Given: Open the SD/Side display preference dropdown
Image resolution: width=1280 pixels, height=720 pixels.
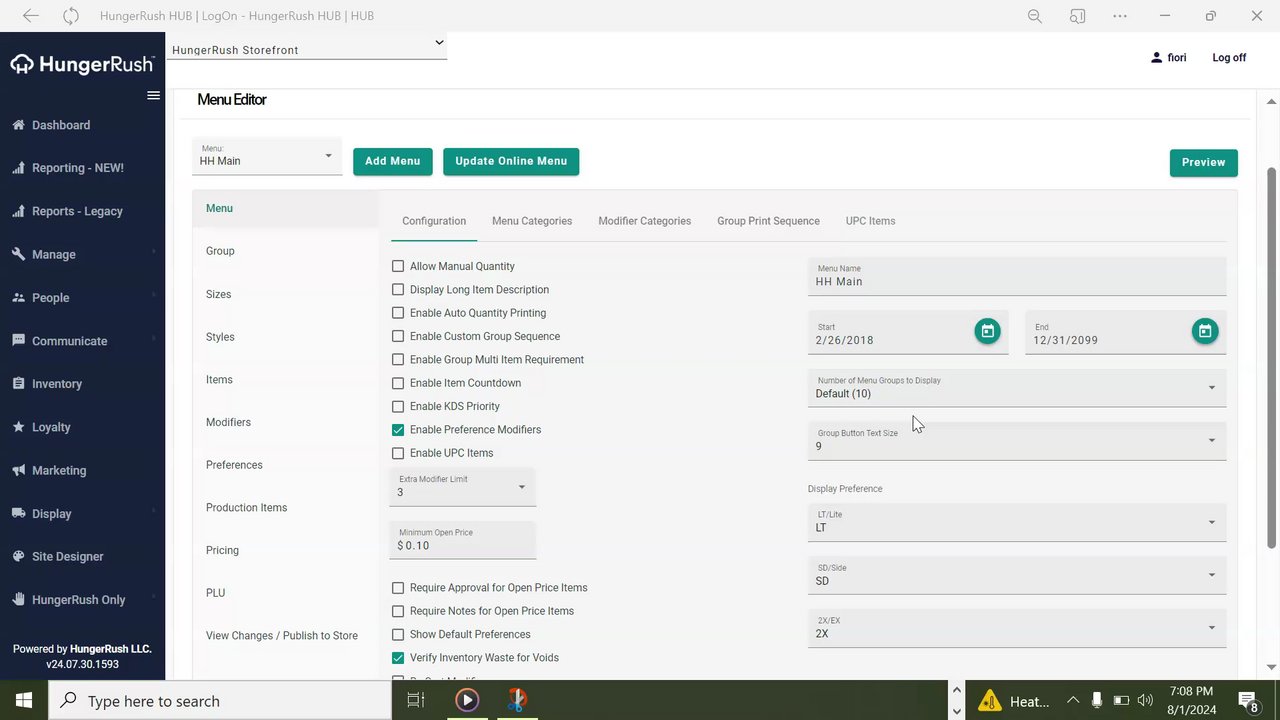Looking at the screenshot, I should point(1017,575).
